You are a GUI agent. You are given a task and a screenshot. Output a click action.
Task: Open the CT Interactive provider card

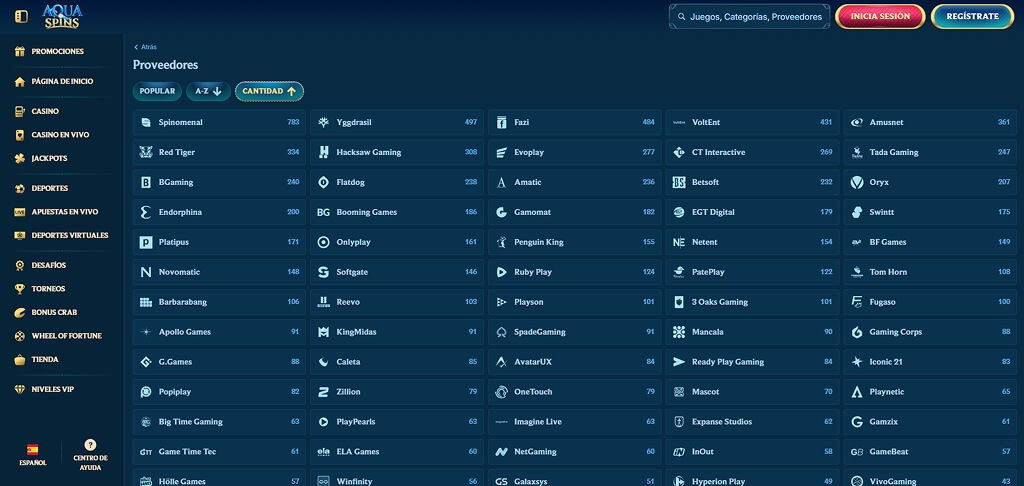point(752,153)
